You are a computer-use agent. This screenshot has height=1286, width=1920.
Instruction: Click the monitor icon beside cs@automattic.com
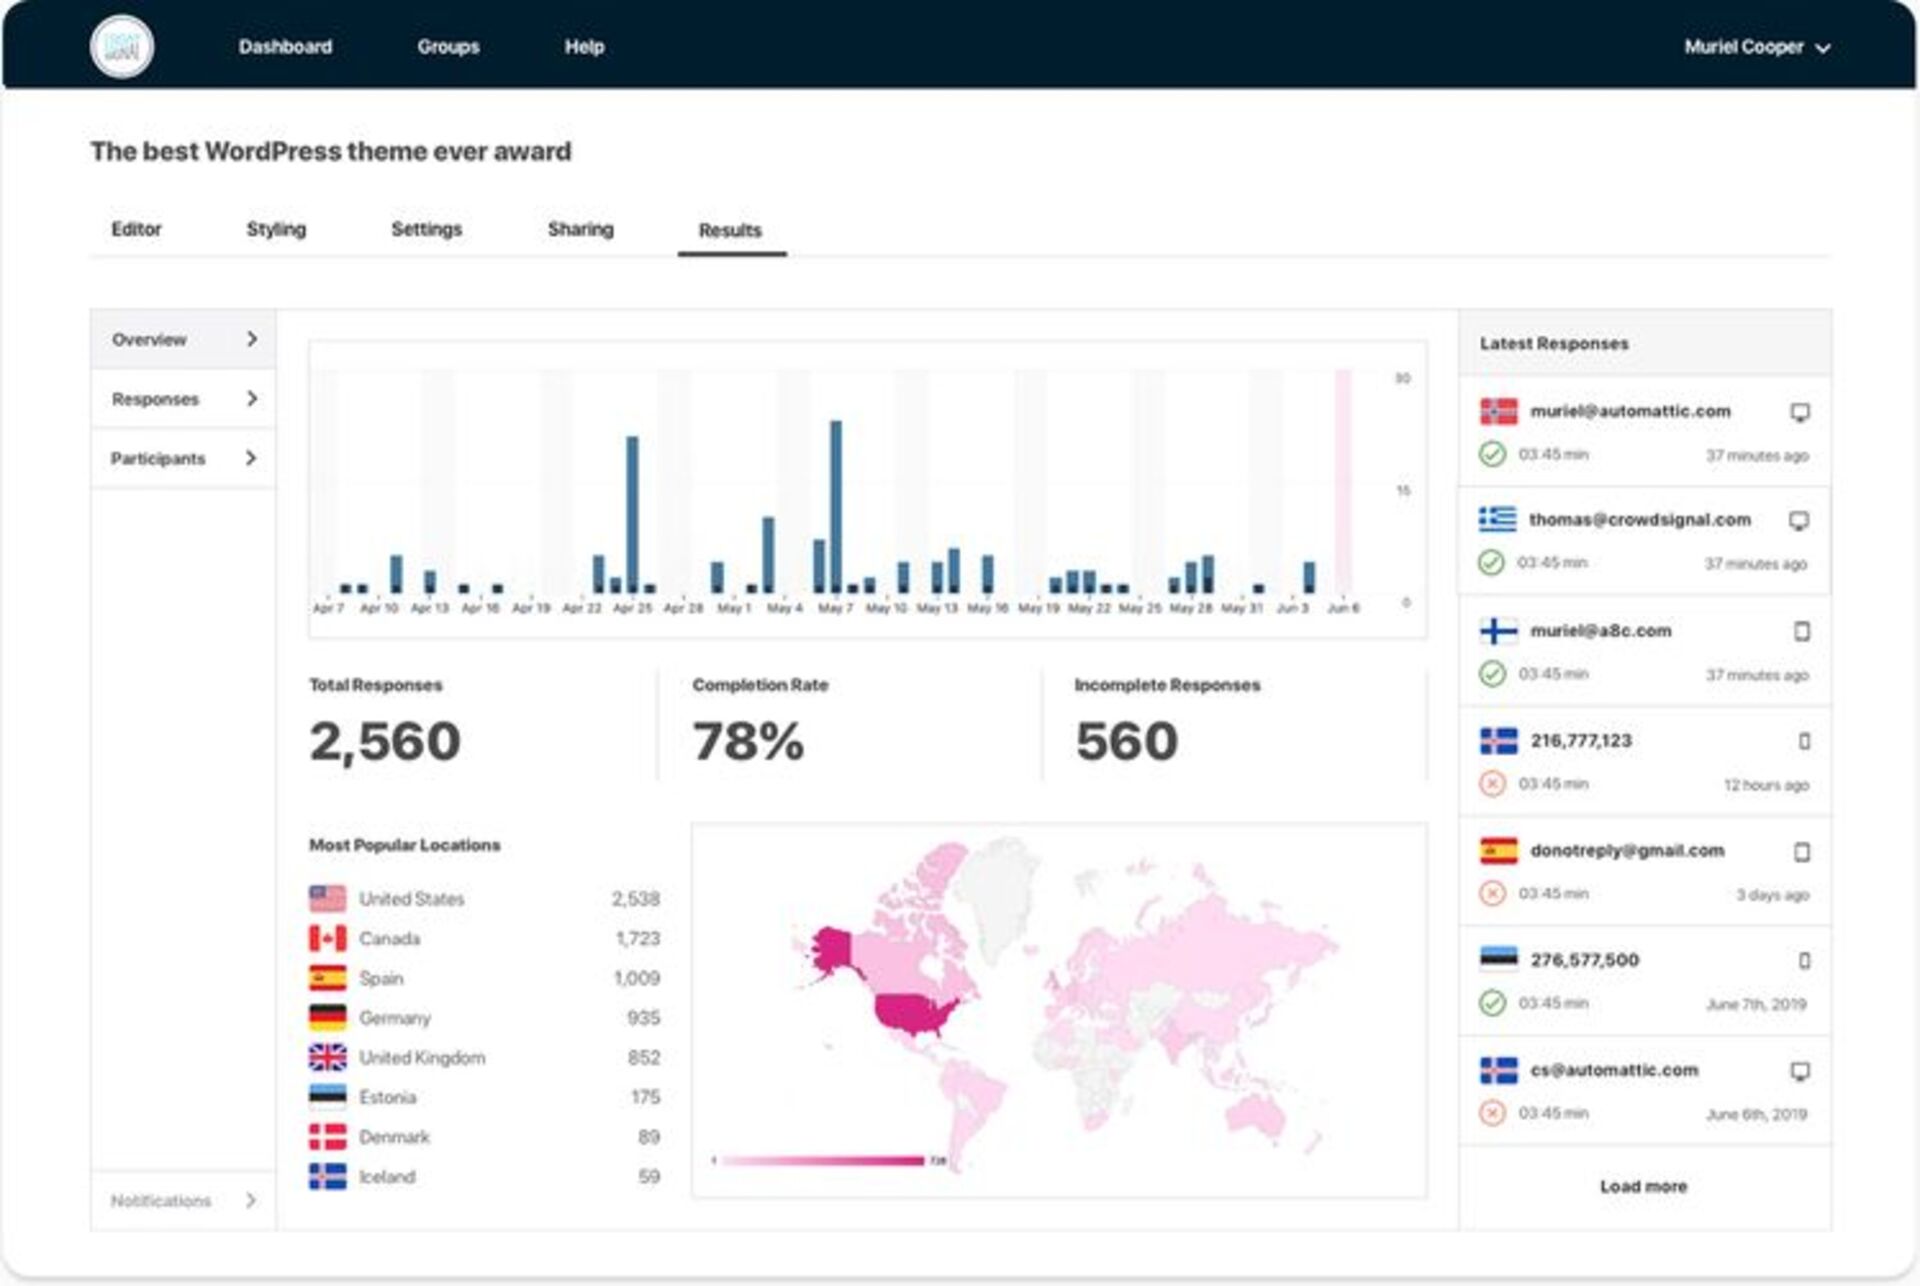pyautogui.click(x=1802, y=1070)
